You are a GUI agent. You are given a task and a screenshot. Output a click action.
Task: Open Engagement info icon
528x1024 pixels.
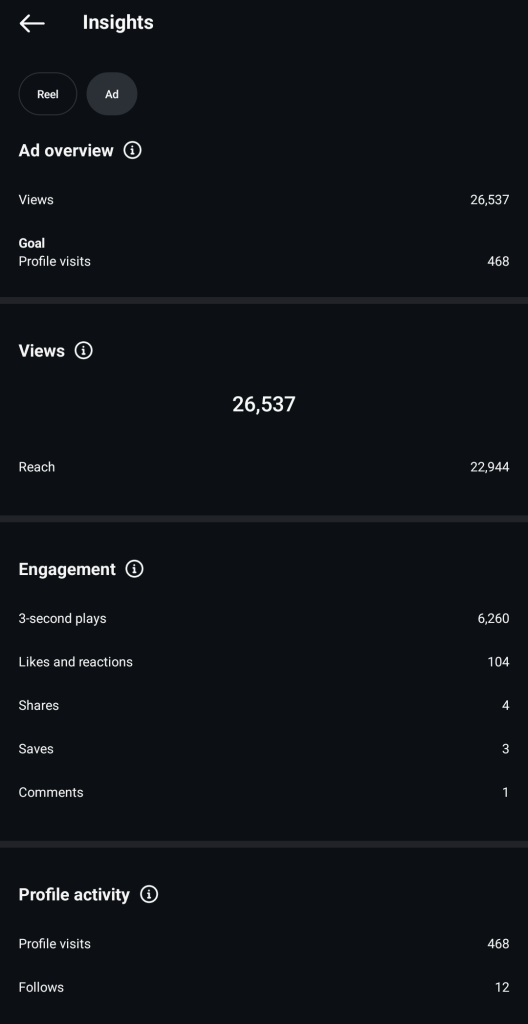(135, 569)
